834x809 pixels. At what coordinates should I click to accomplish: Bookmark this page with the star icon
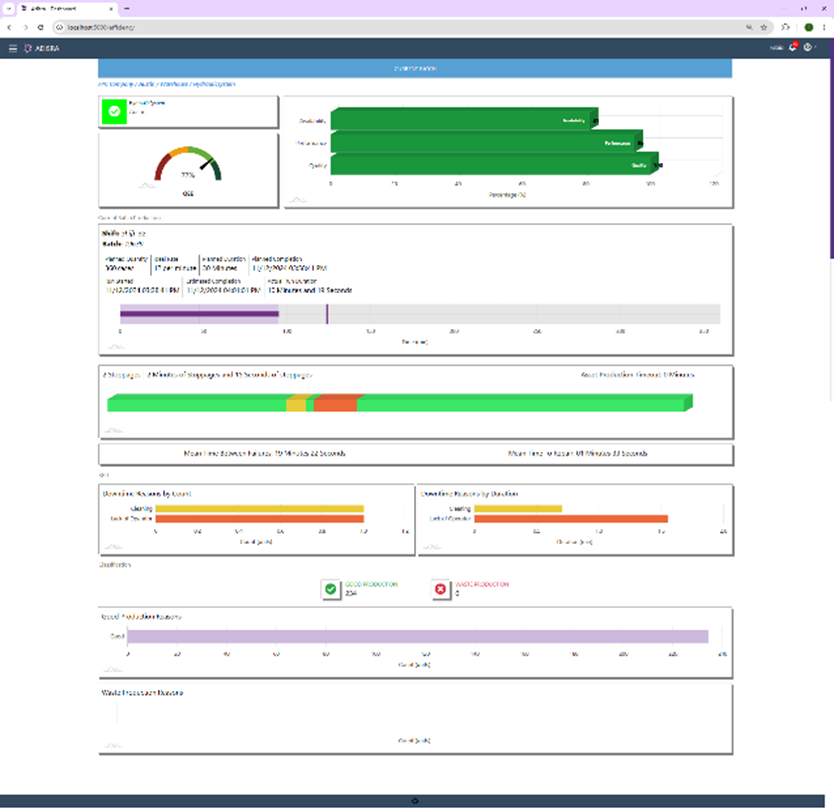(764, 27)
